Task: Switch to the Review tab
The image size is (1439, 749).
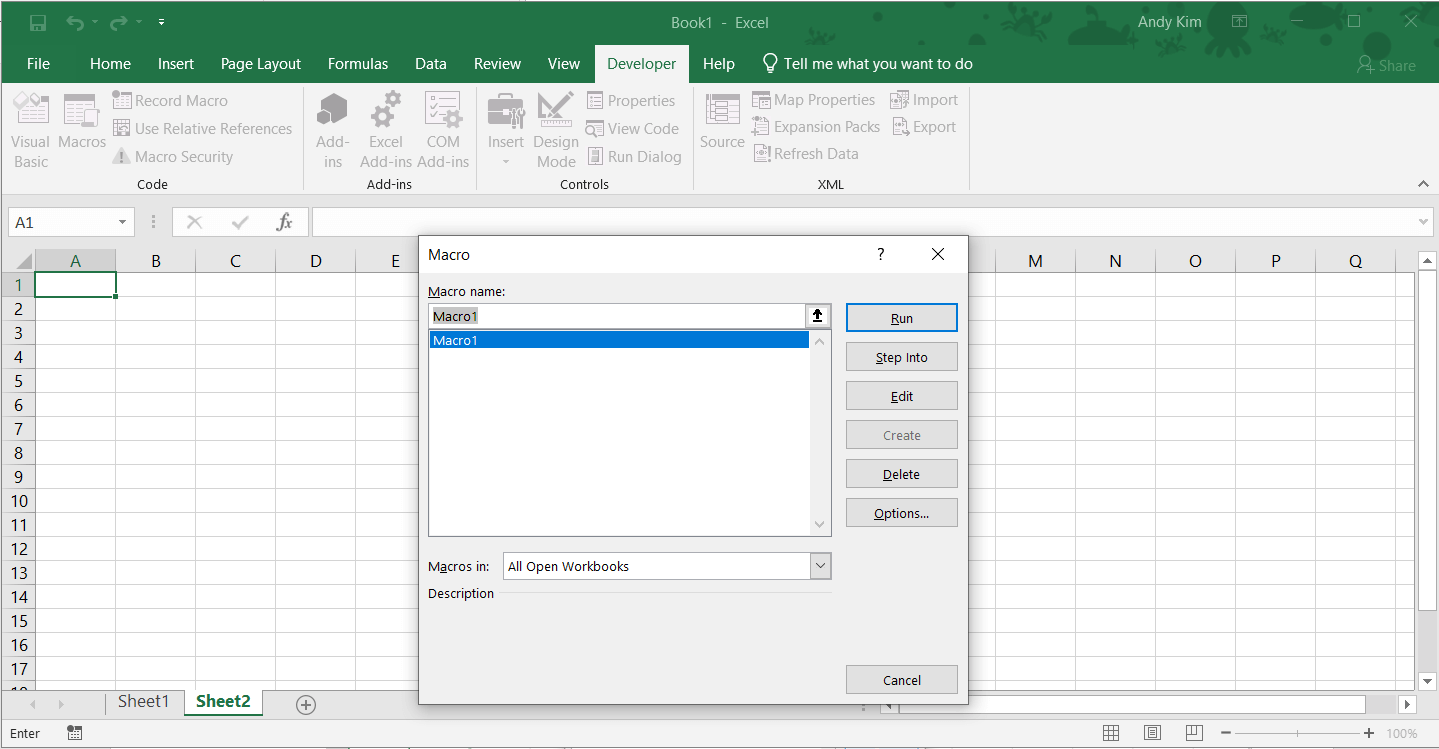Action: [x=497, y=63]
